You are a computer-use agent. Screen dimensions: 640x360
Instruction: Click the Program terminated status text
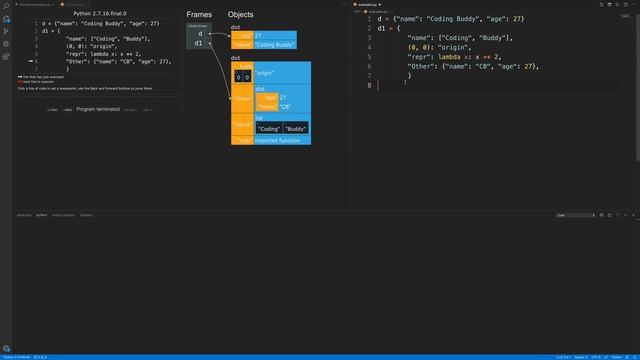pyautogui.click(x=98, y=109)
